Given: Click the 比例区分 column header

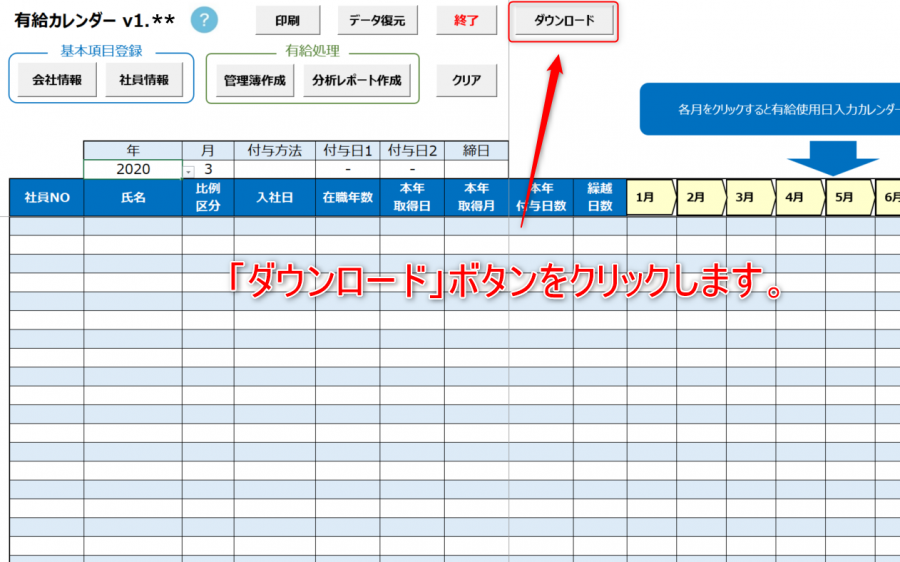Looking at the screenshot, I should (208, 197).
